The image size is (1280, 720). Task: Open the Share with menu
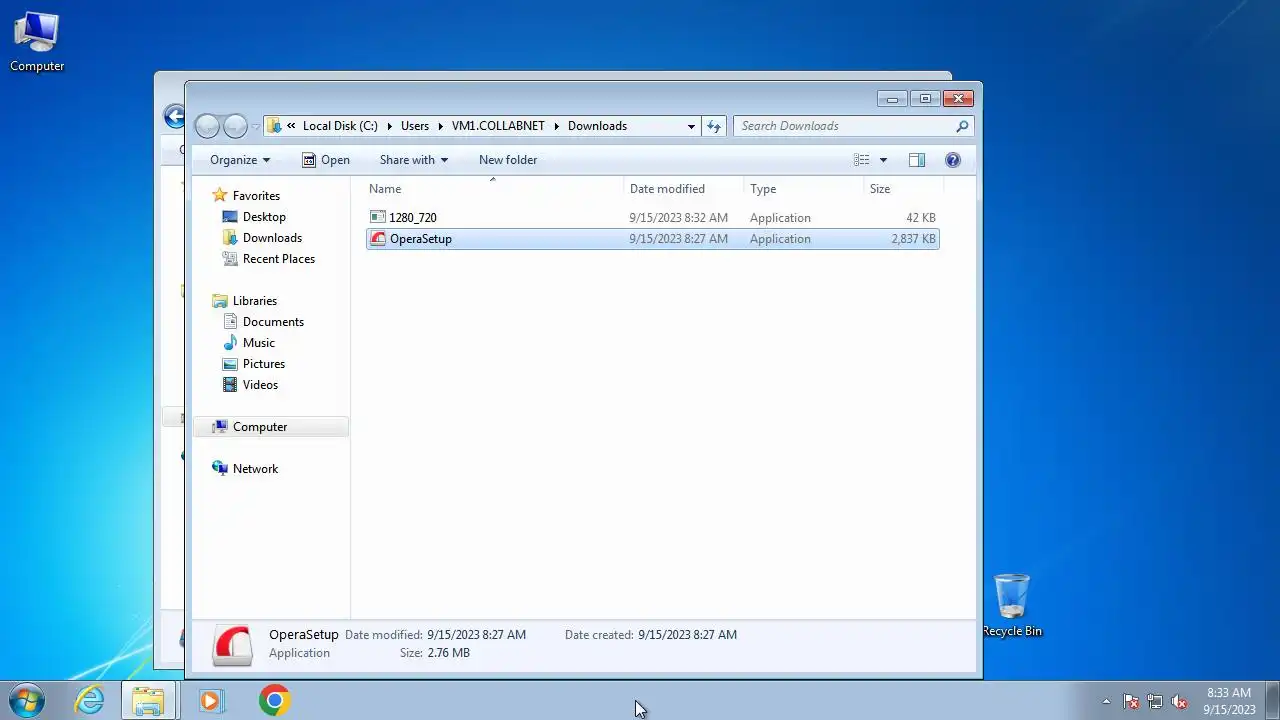414,160
